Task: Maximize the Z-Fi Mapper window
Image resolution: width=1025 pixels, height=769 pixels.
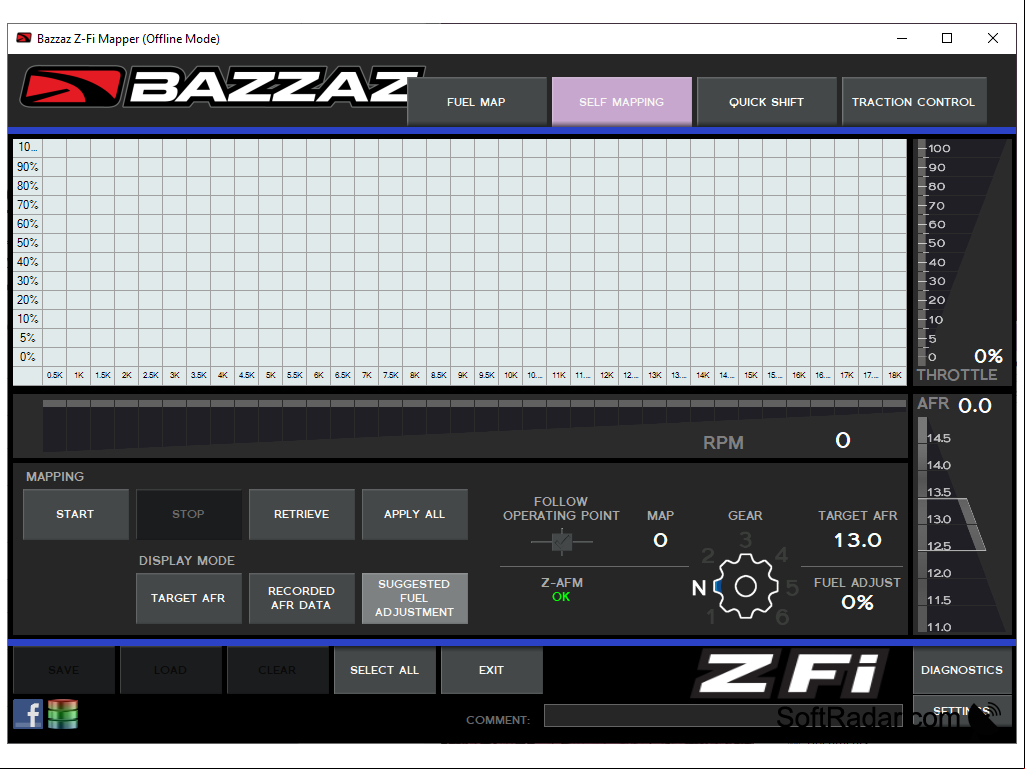Action: tap(947, 38)
